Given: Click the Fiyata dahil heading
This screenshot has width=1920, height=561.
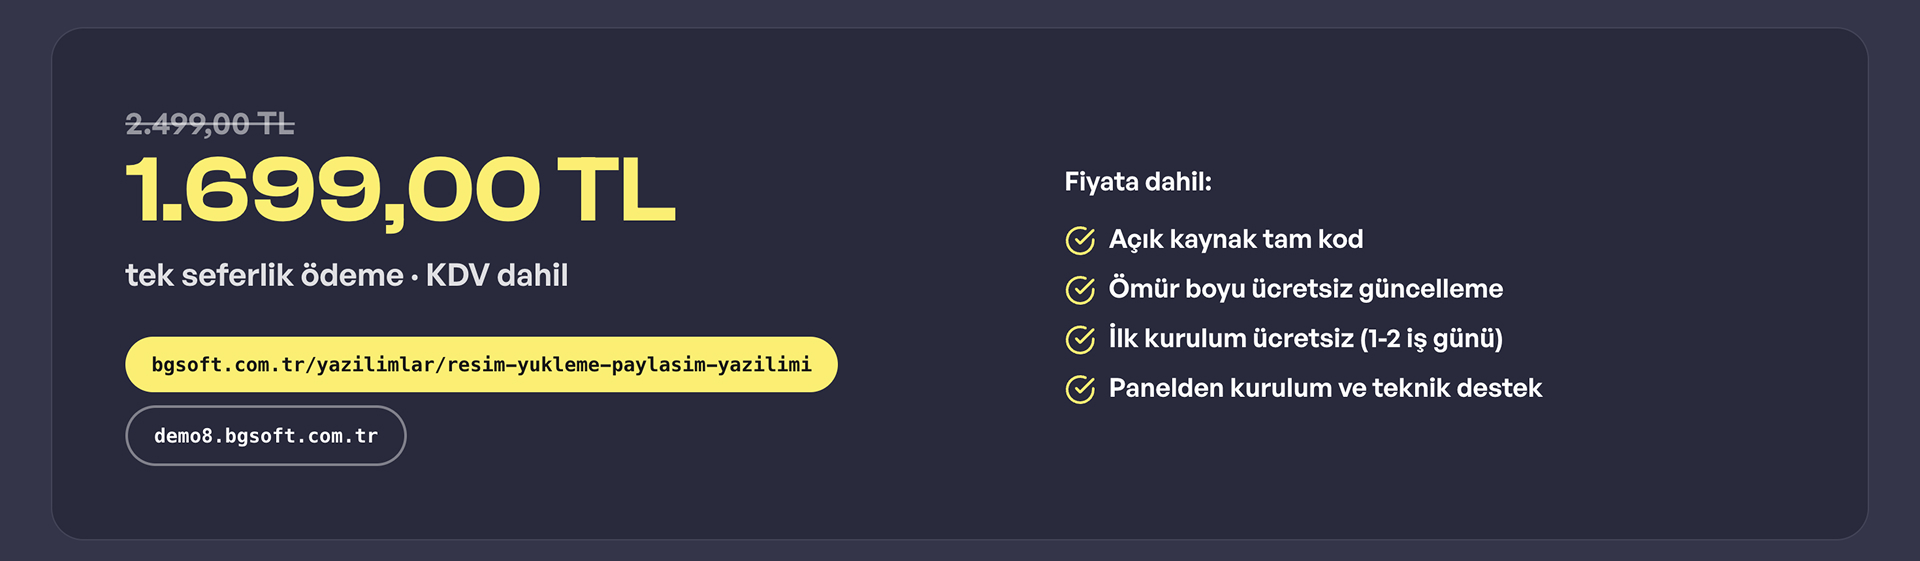Looking at the screenshot, I should pyautogui.click(x=1138, y=182).
